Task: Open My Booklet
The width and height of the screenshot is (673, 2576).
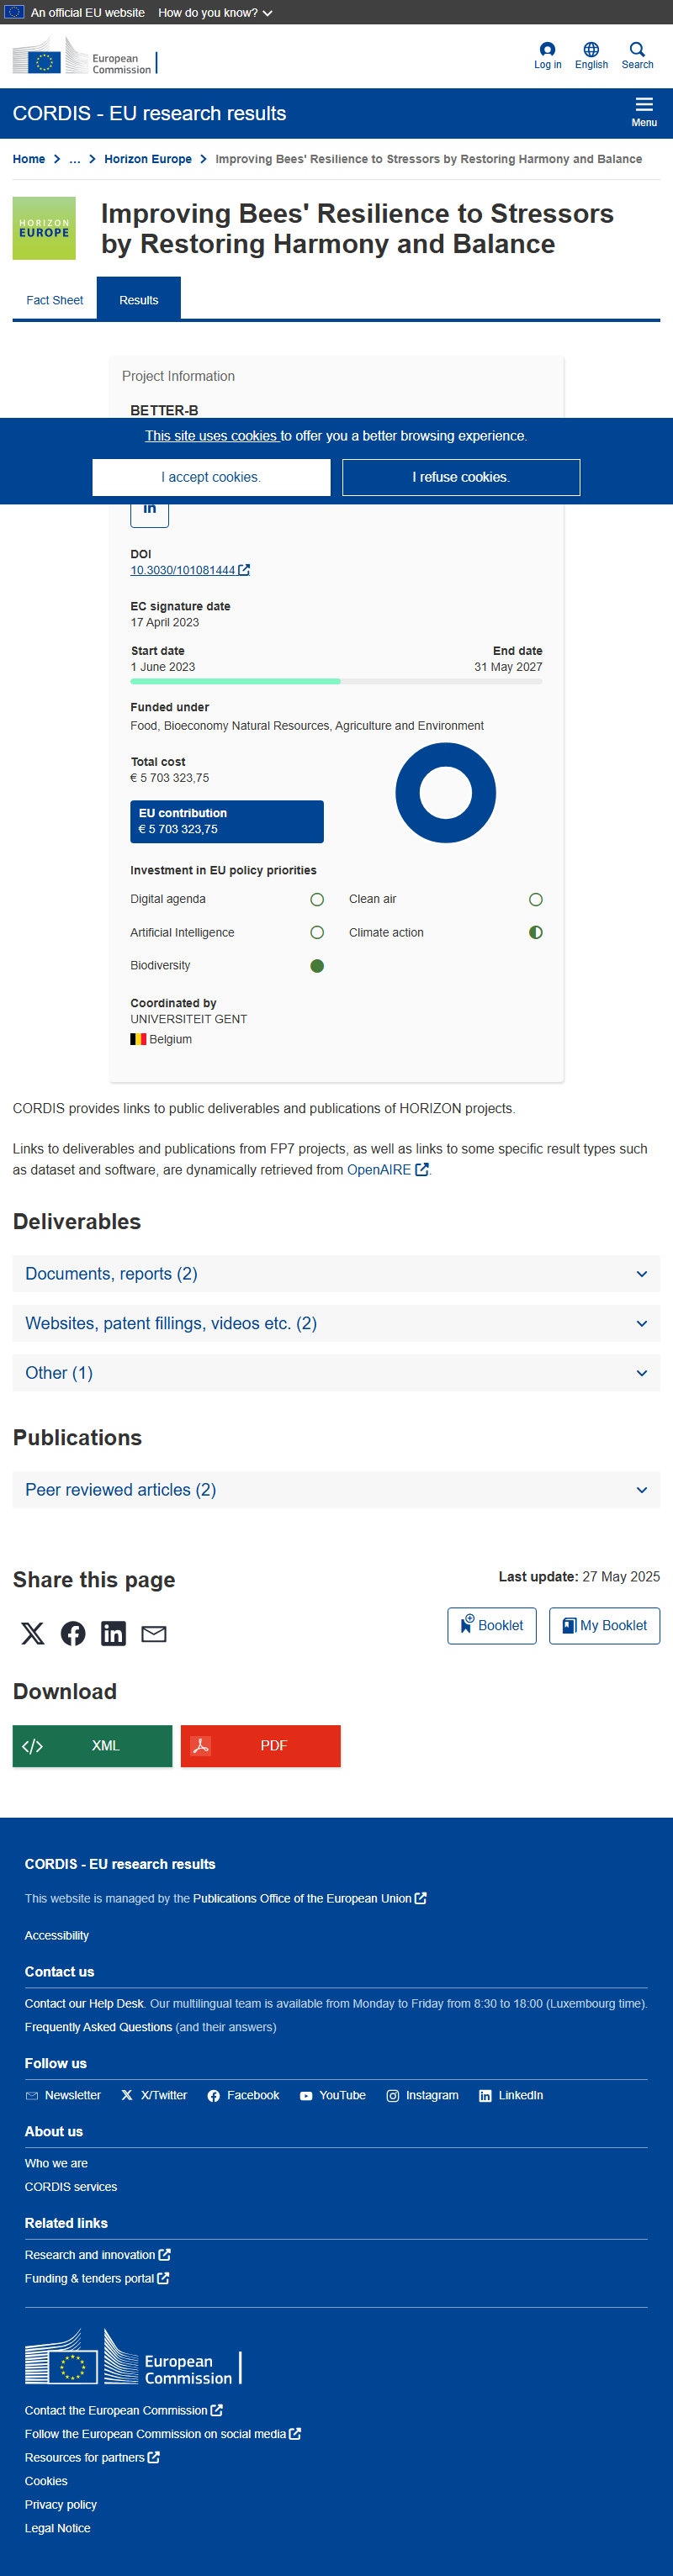Action: coord(604,1626)
